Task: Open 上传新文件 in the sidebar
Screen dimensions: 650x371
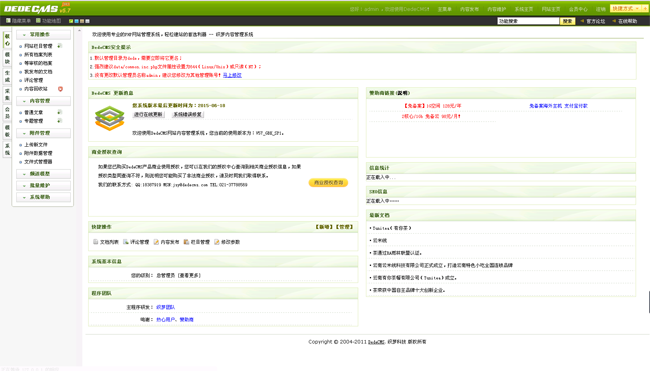Action: [x=36, y=145]
